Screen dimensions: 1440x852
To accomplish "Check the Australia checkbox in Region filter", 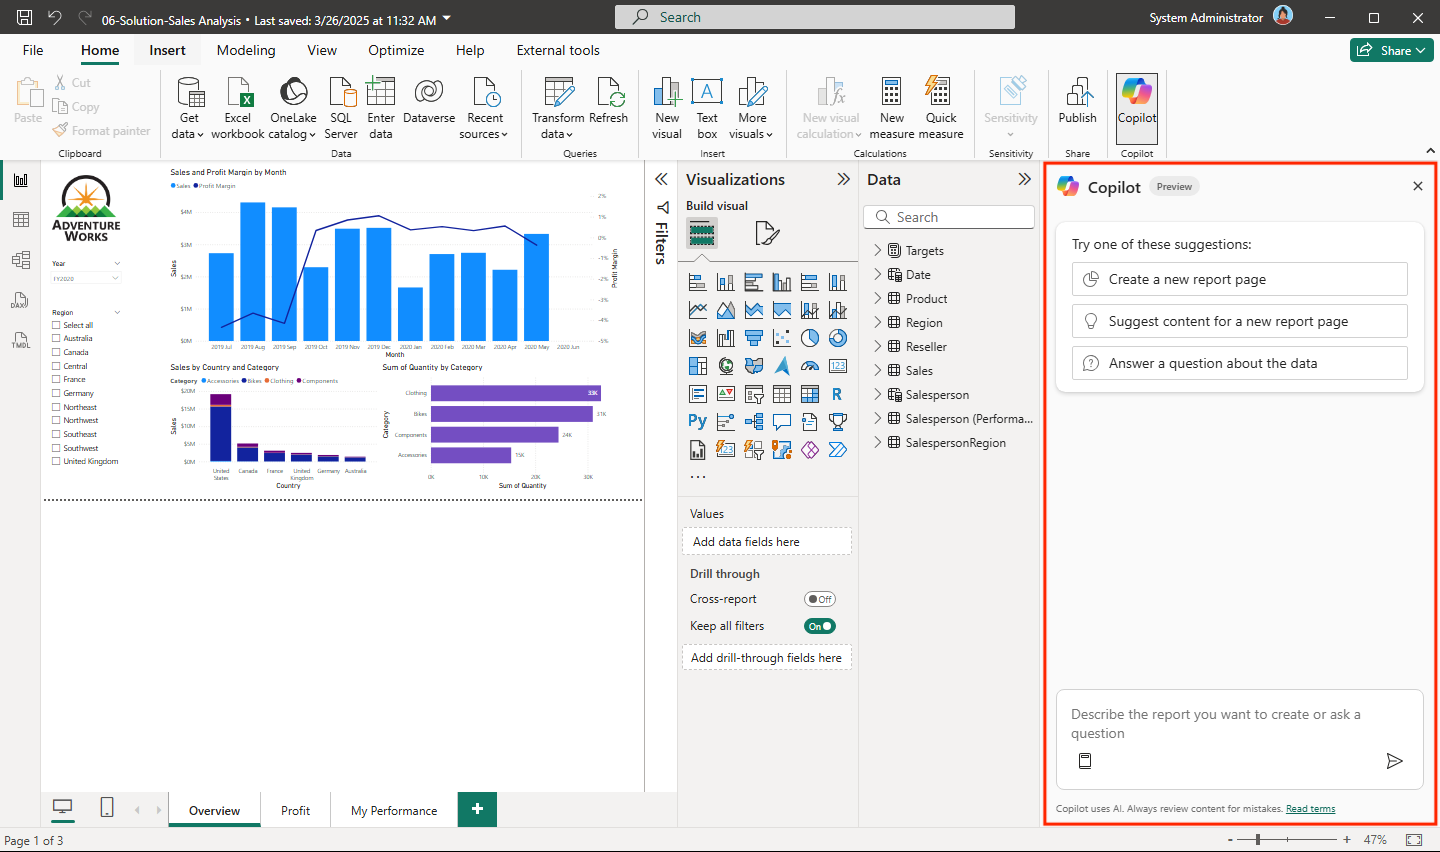I will (x=57, y=338).
